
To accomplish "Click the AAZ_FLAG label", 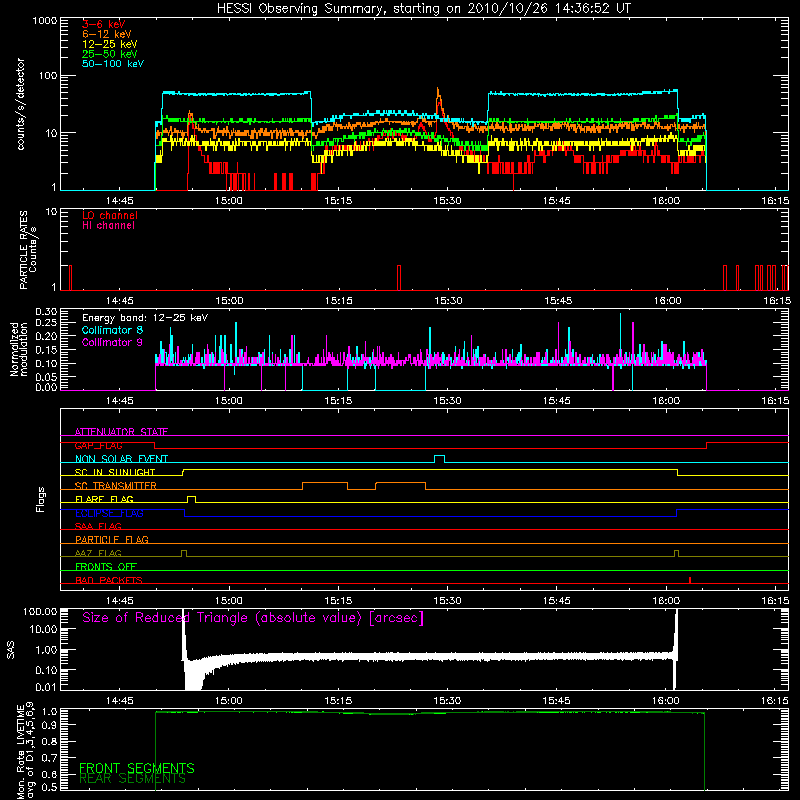I will coord(98,553).
